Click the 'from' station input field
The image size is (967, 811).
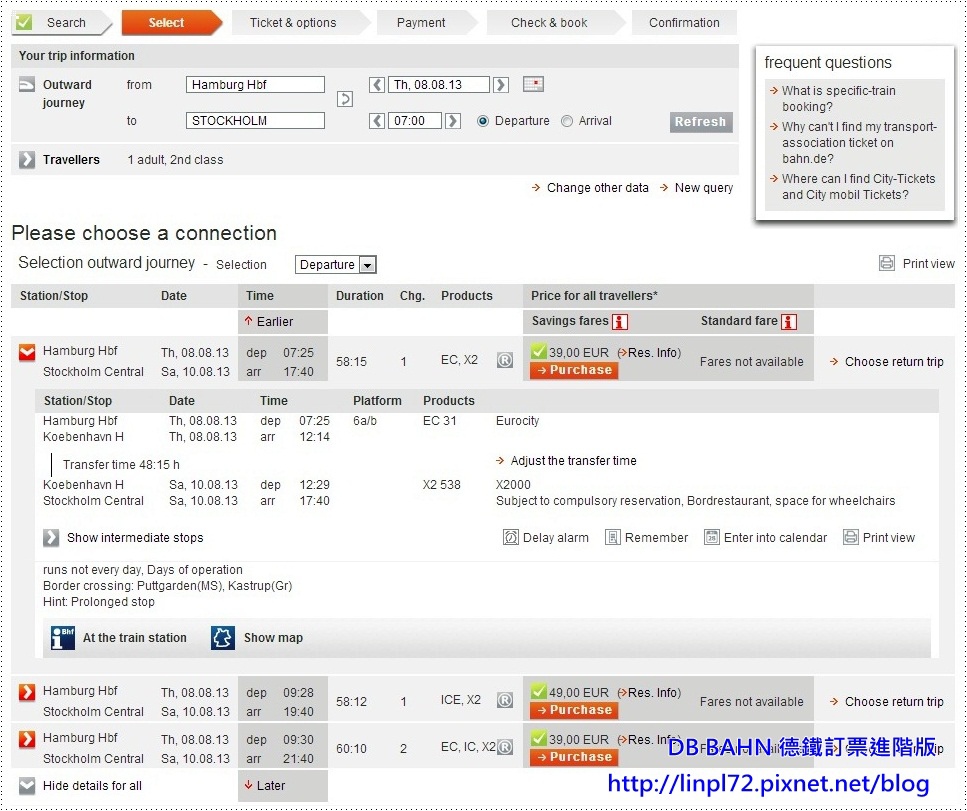255,84
